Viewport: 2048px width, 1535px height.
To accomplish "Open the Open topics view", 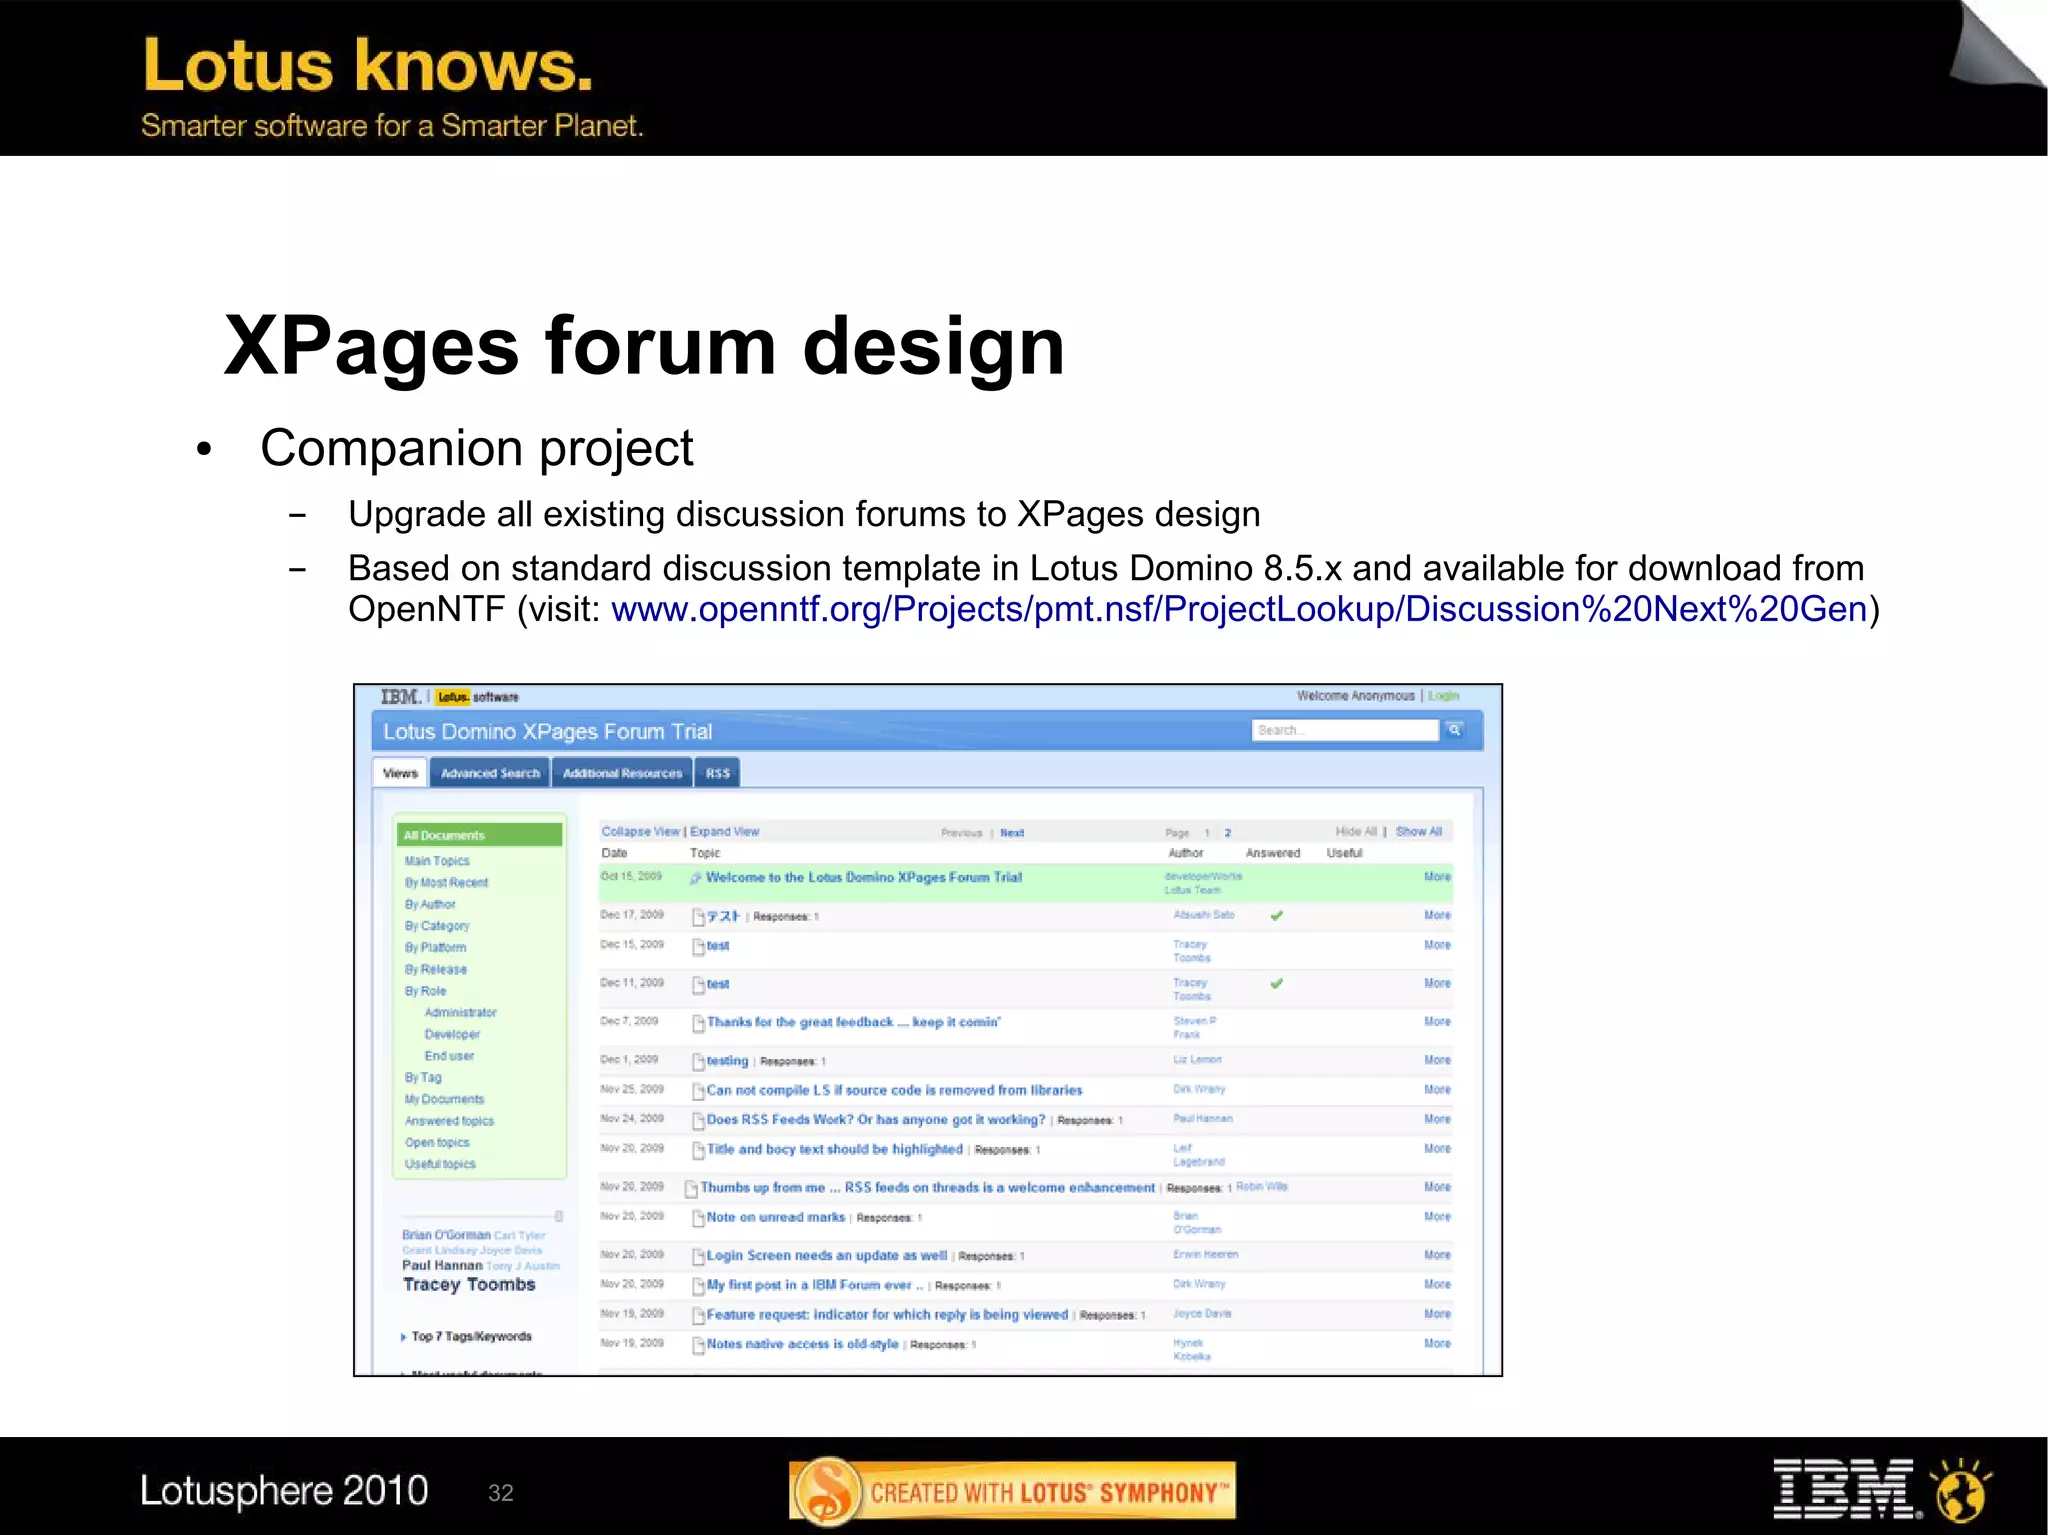I will click(x=437, y=1143).
